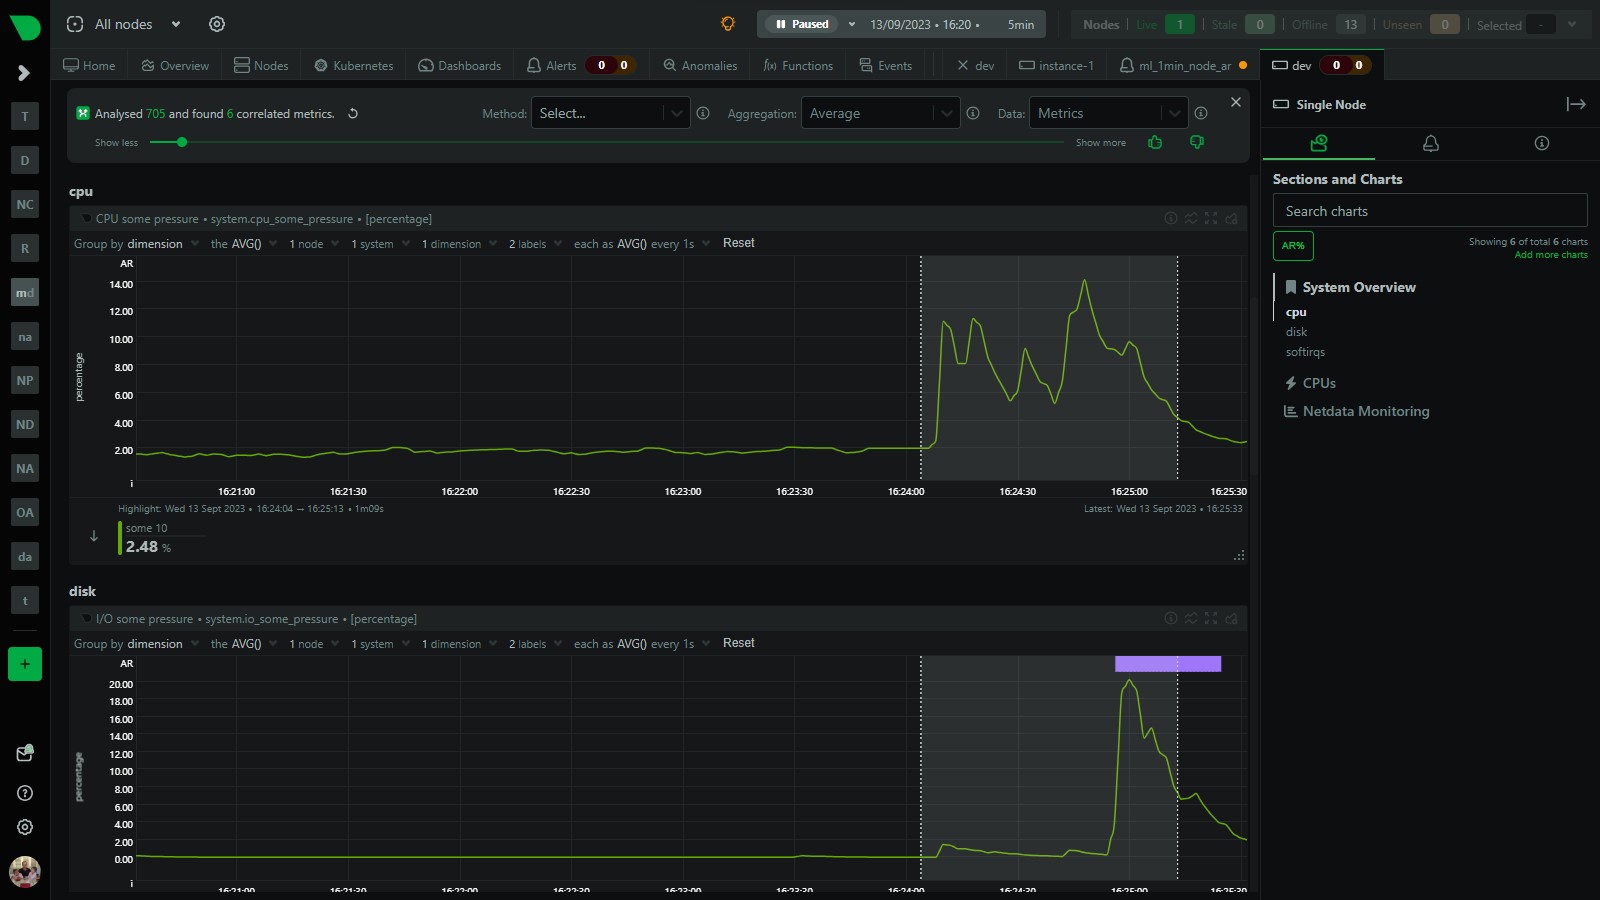Viewport: 1600px width, 900px height.
Task: Toggle Paused playback state in time picker
Action: click(802, 24)
